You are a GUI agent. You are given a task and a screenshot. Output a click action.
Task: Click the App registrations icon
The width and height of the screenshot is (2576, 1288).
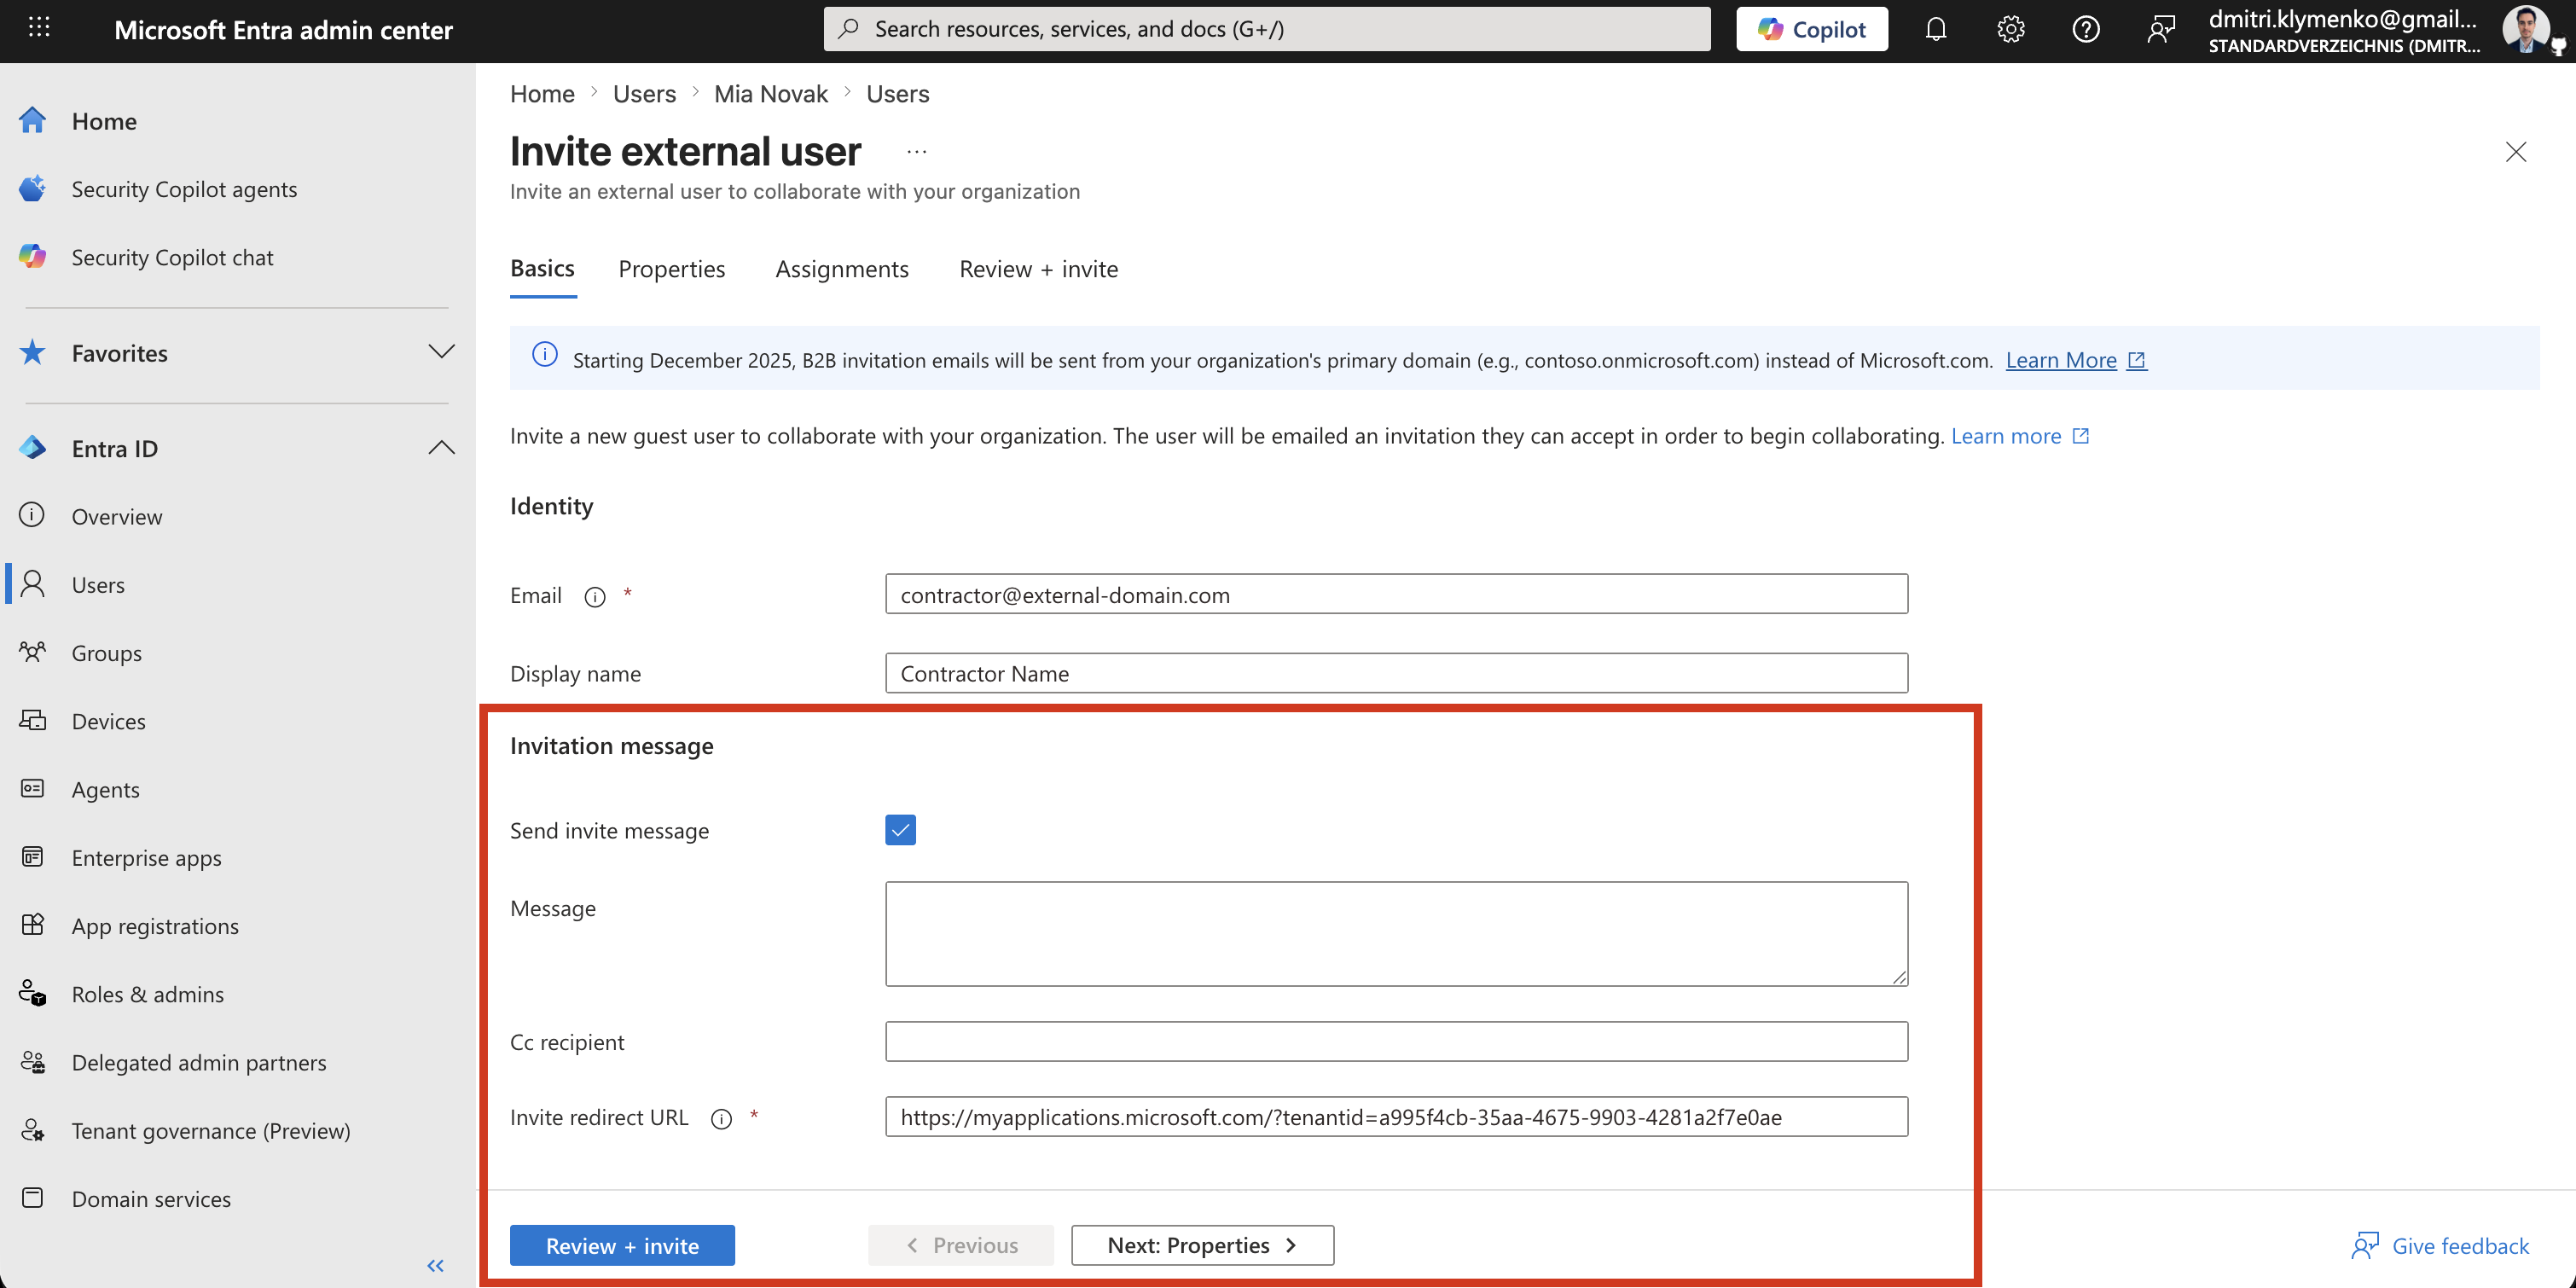(33, 925)
